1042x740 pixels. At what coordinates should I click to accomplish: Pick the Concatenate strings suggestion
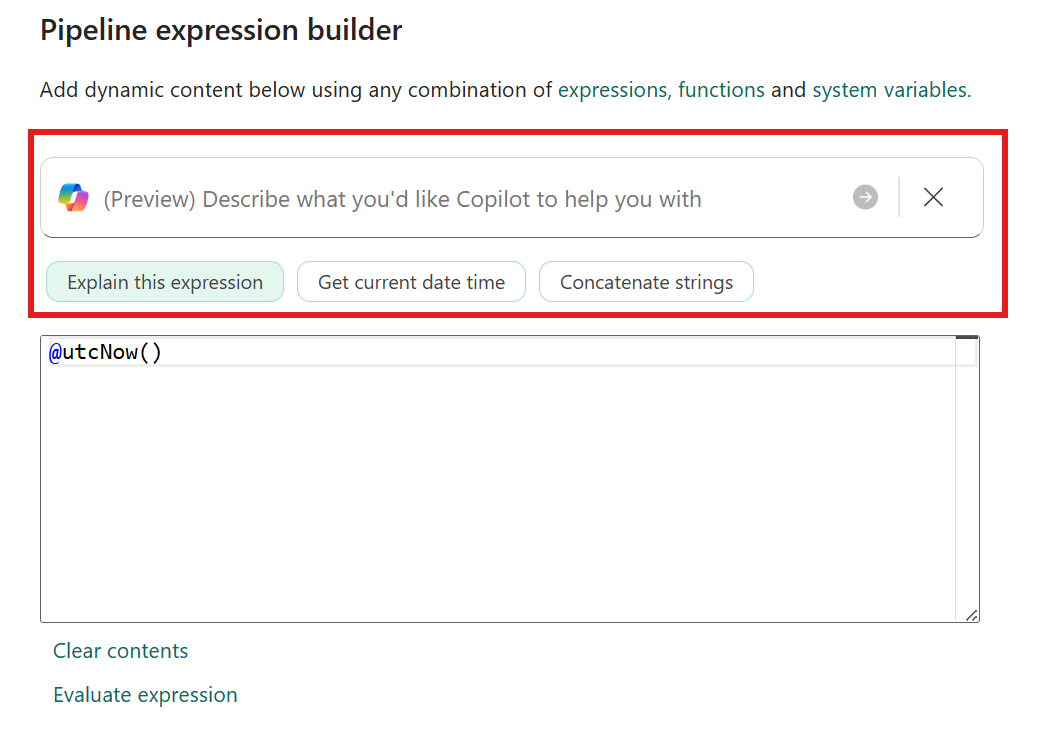tap(646, 282)
